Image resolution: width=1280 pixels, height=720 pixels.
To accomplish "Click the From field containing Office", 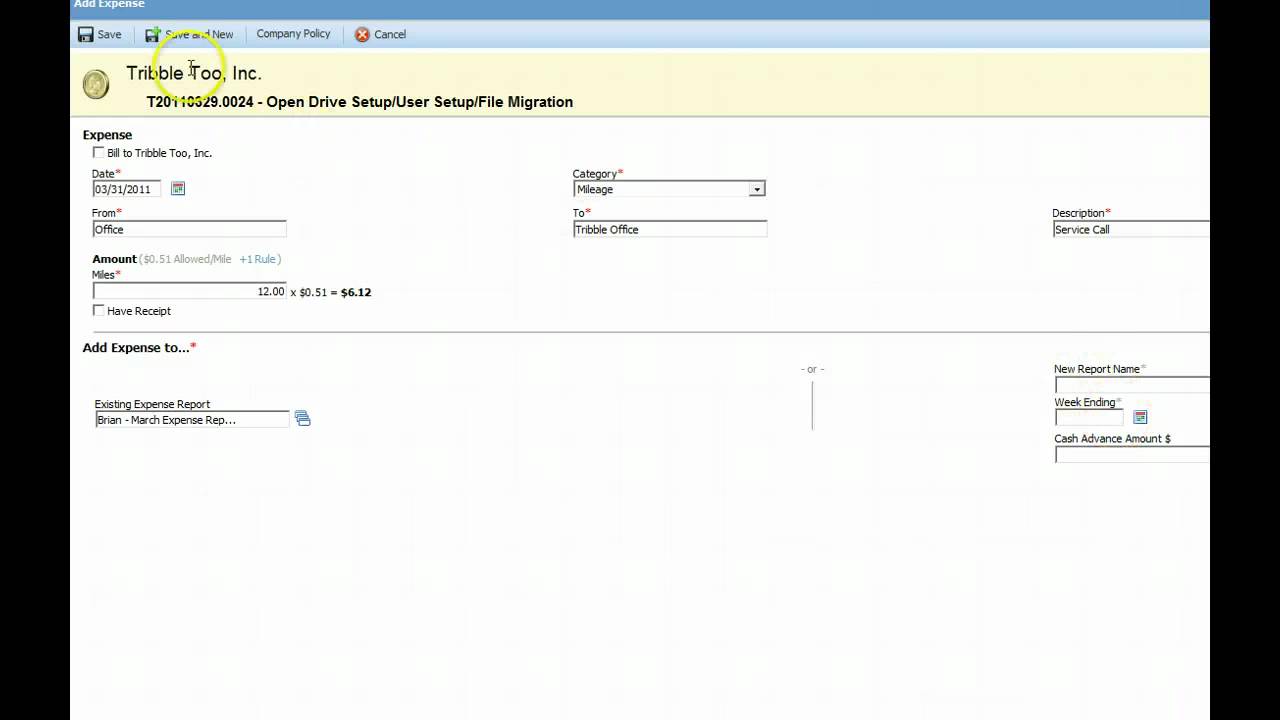I will pos(189,229).
